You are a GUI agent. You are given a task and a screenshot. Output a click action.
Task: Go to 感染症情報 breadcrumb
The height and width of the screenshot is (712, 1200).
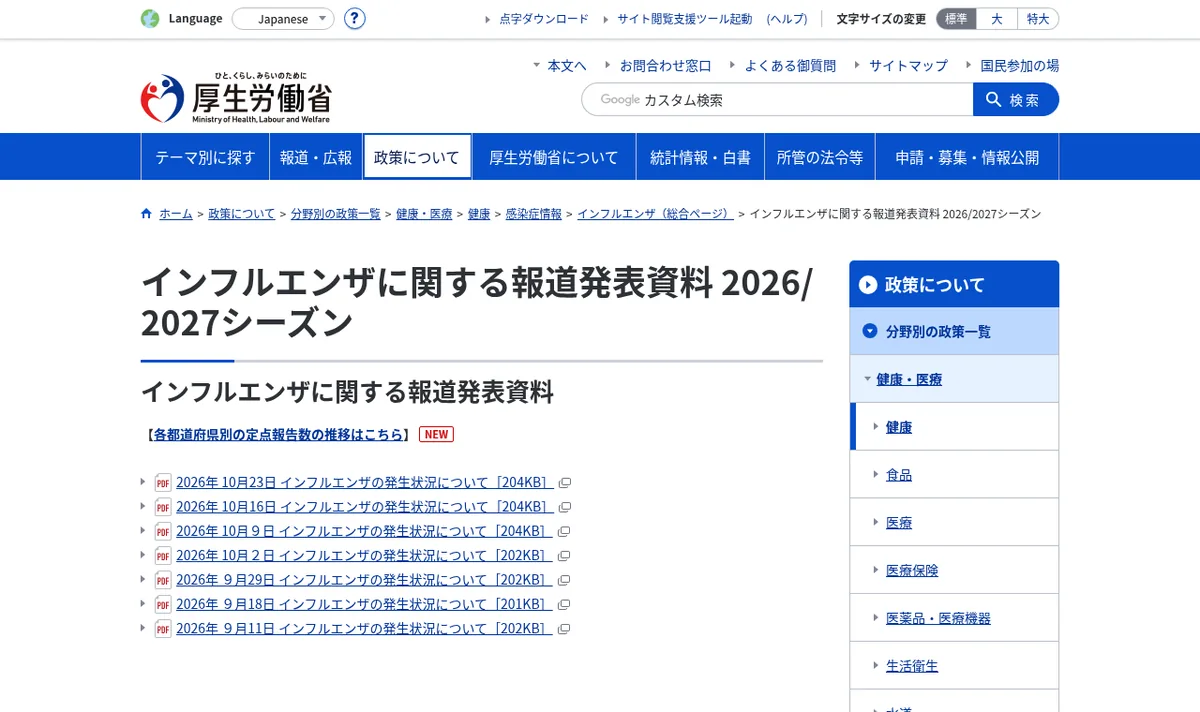click(534, 214)
